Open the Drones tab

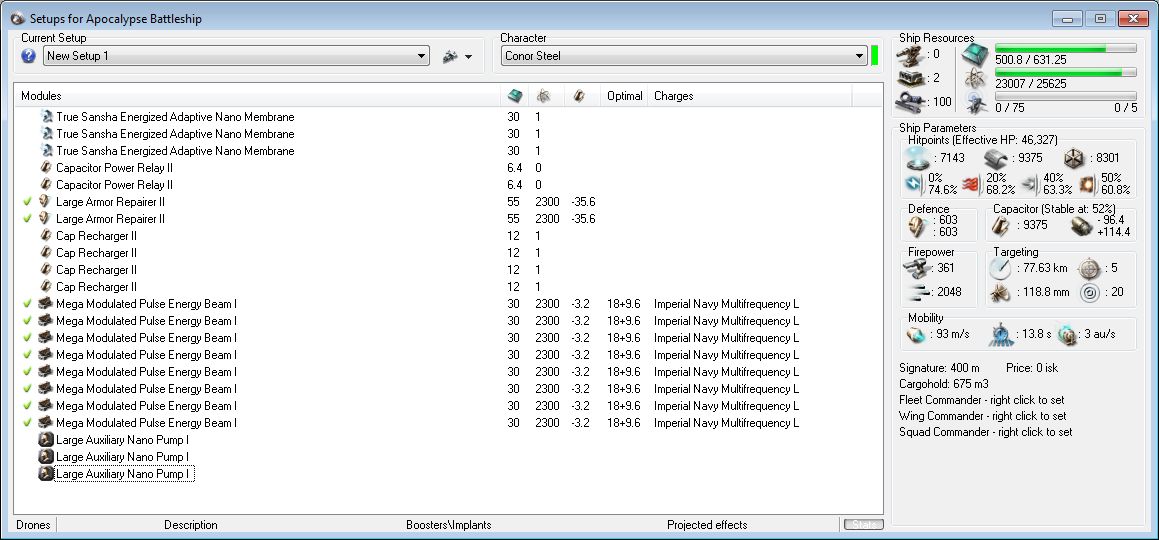33,525
